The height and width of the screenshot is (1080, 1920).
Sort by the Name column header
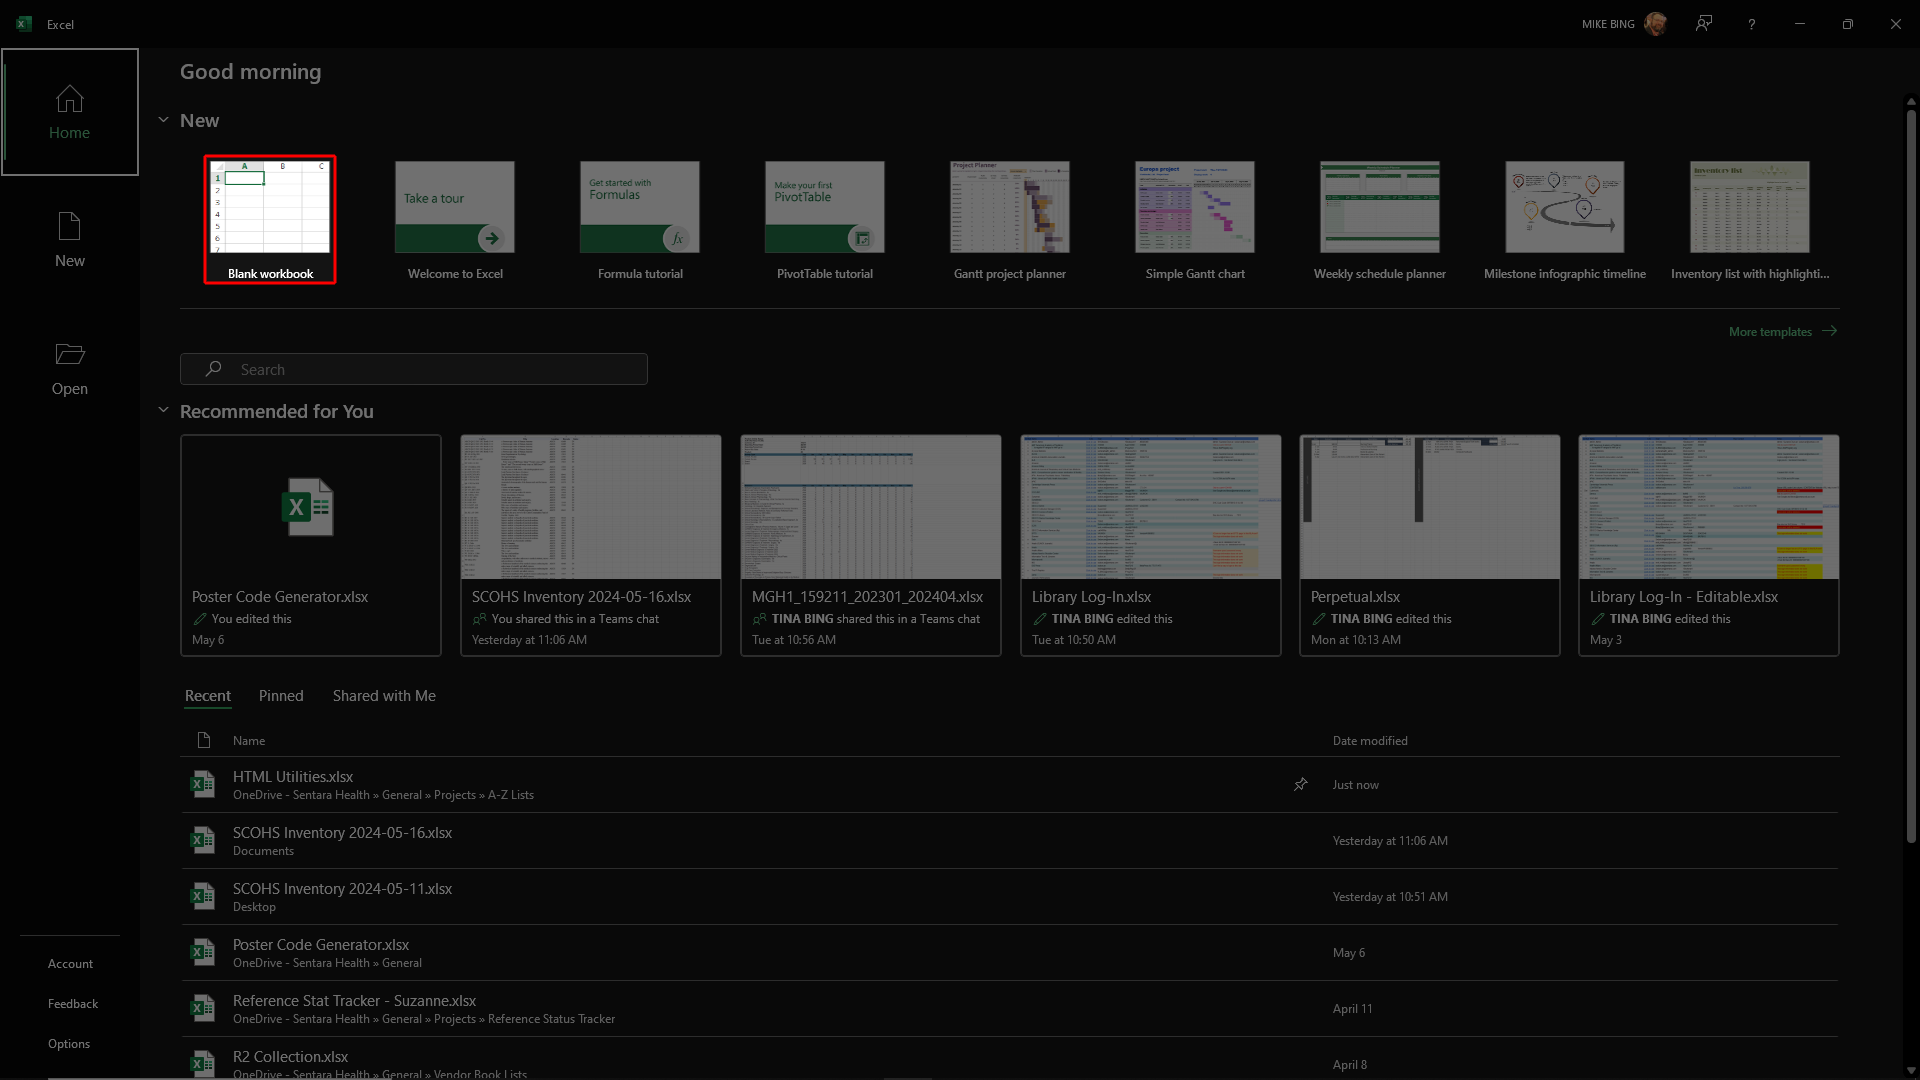click(x=249, y=741)
